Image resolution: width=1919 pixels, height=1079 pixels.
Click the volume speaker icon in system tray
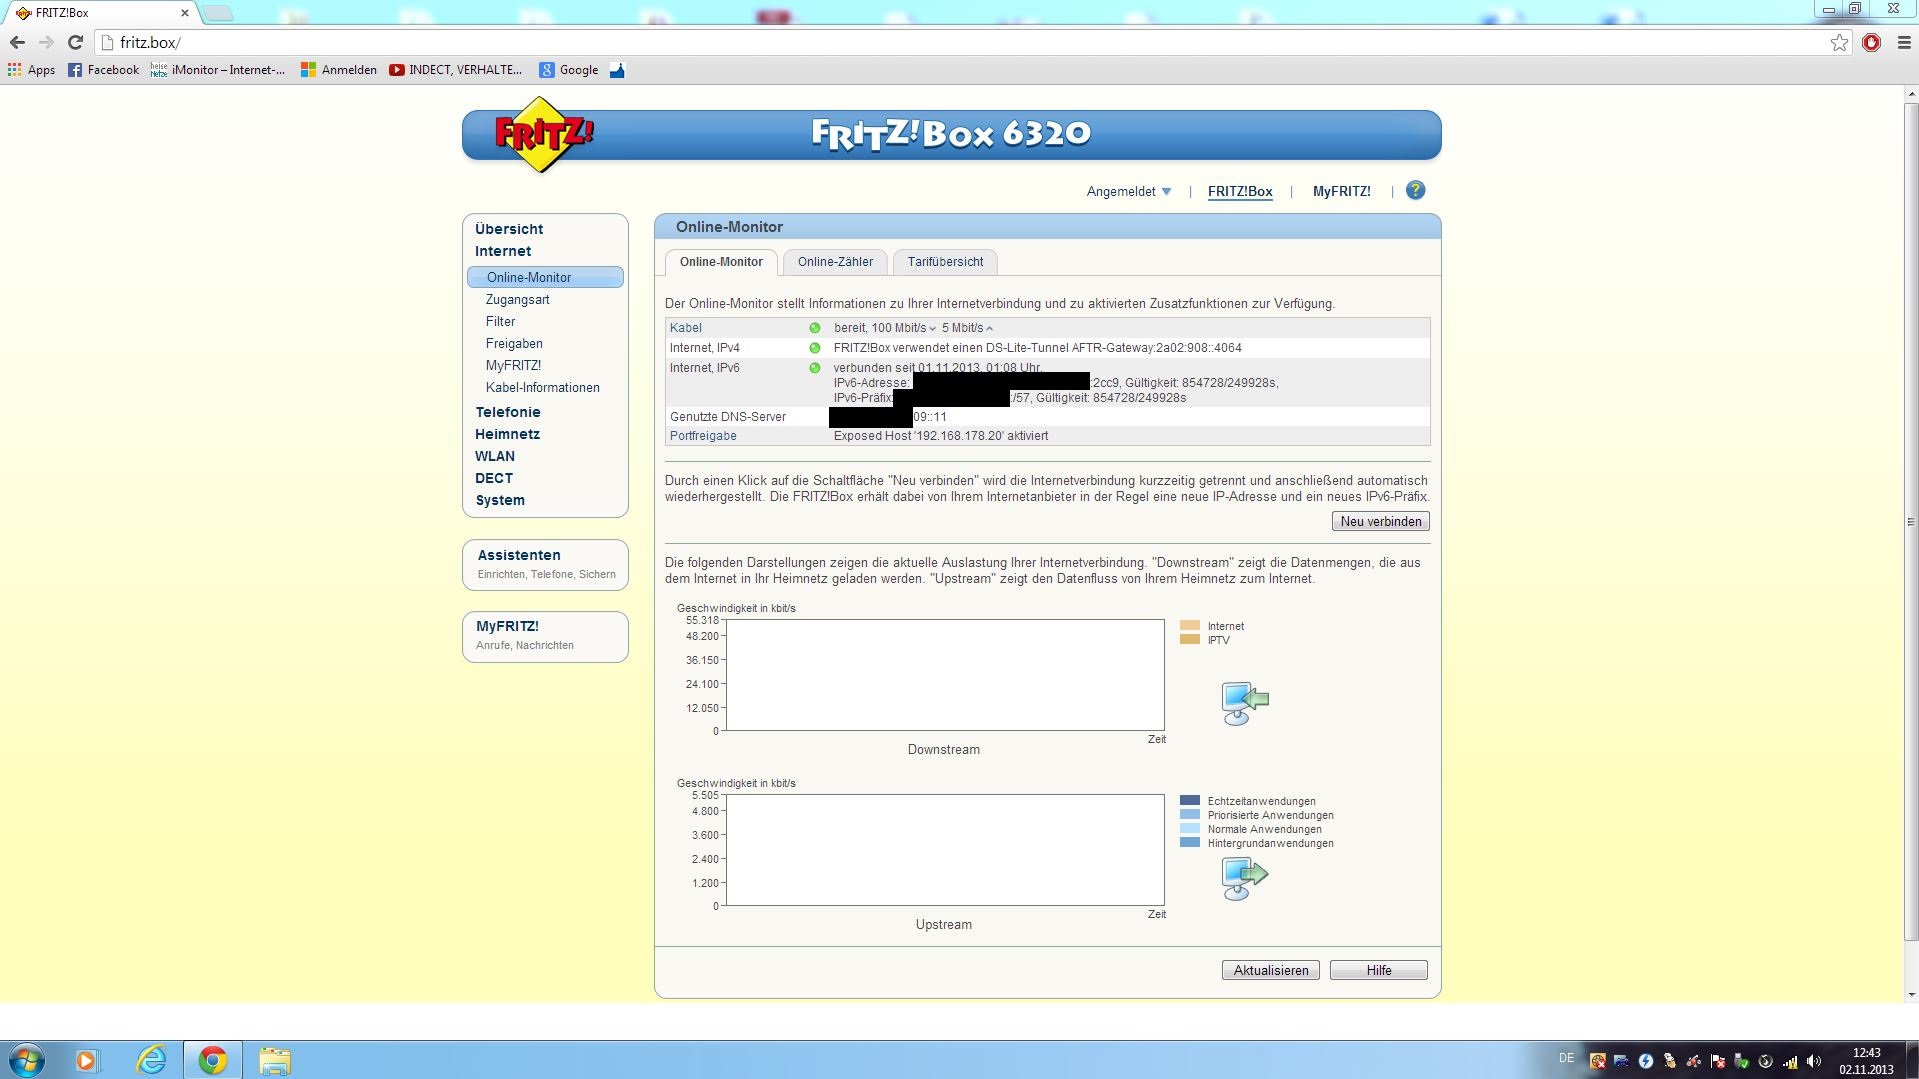[x=1814, y=1061]
